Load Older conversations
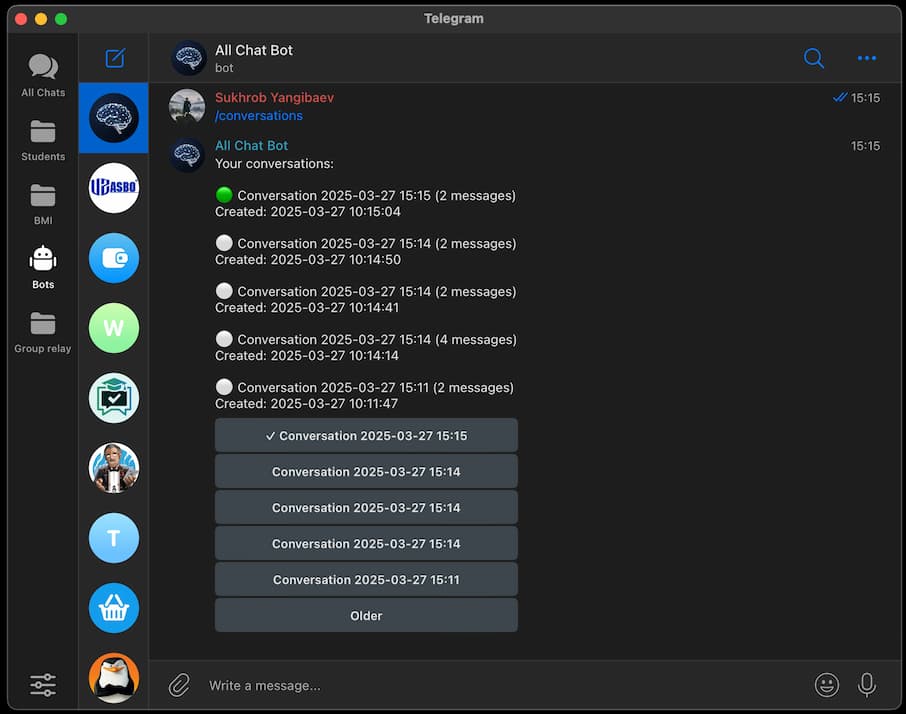906x714 pixels. [366, 615]
